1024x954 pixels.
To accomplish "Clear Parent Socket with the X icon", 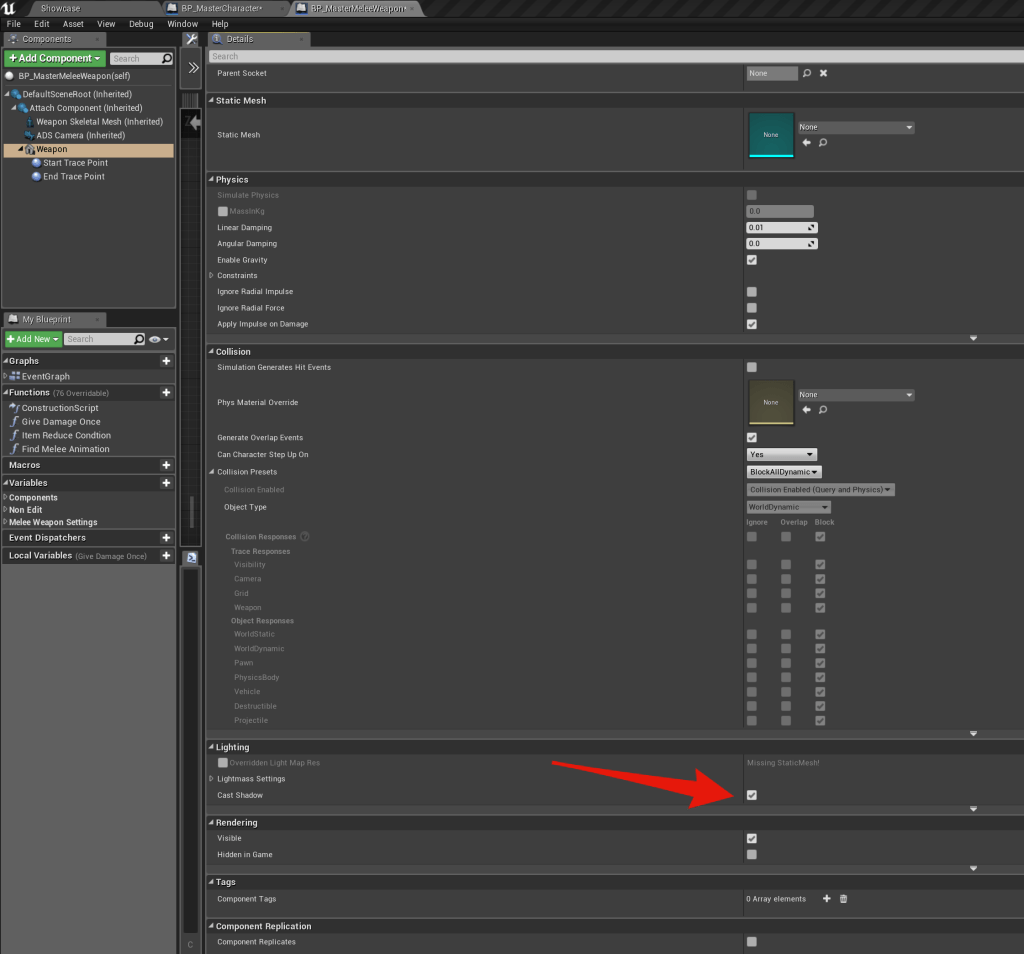I will 823,73.
